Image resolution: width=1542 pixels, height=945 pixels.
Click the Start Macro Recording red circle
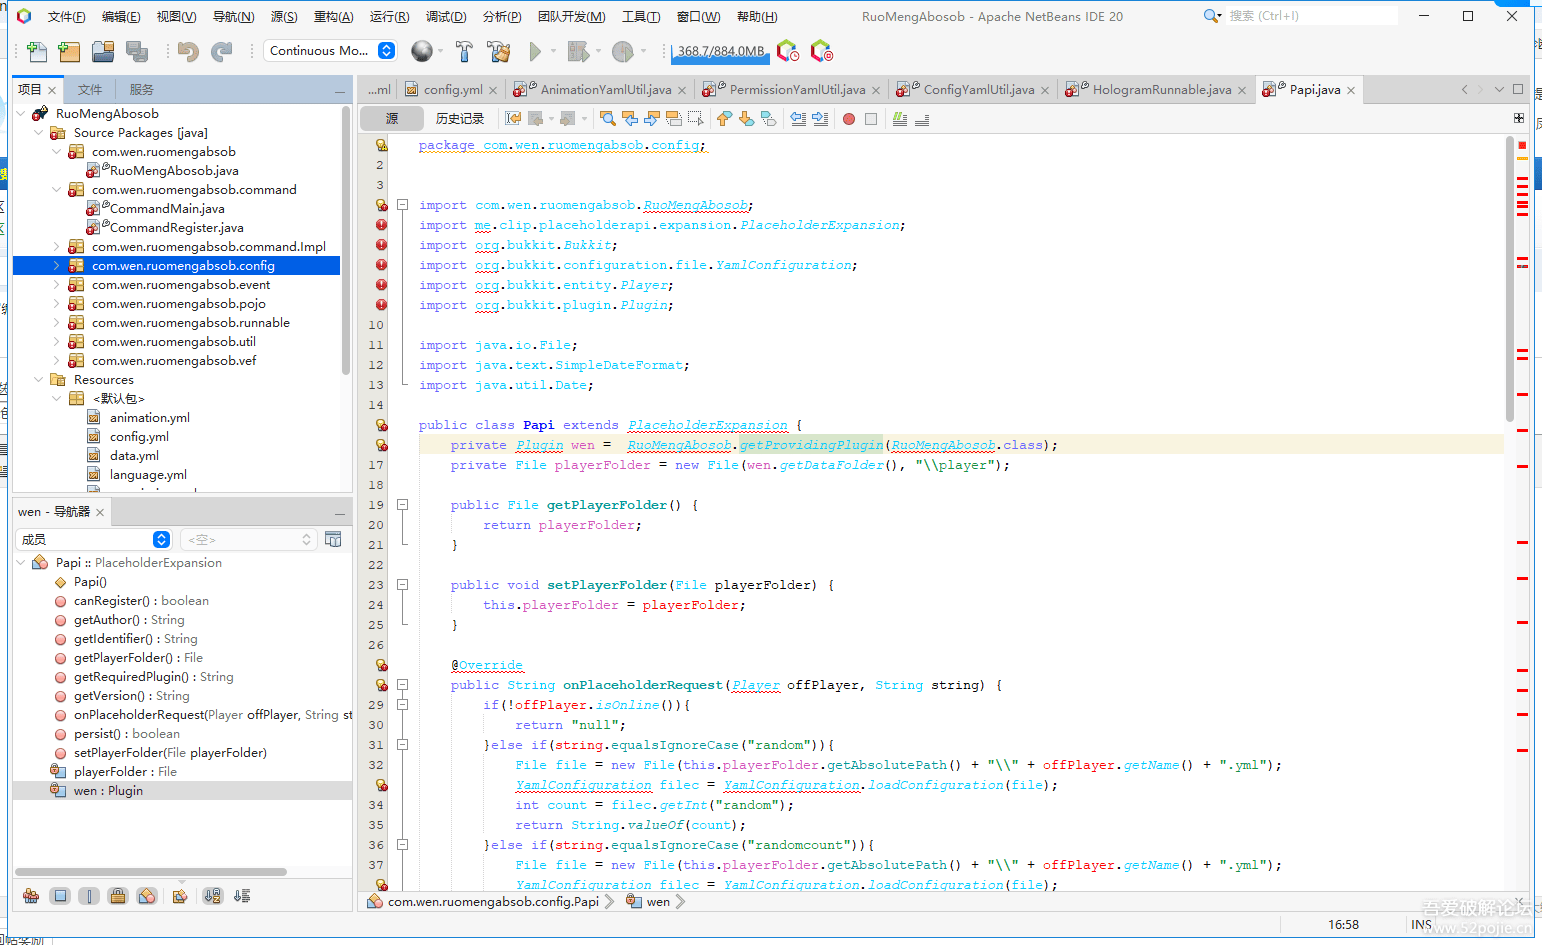[x=849, y=119]
